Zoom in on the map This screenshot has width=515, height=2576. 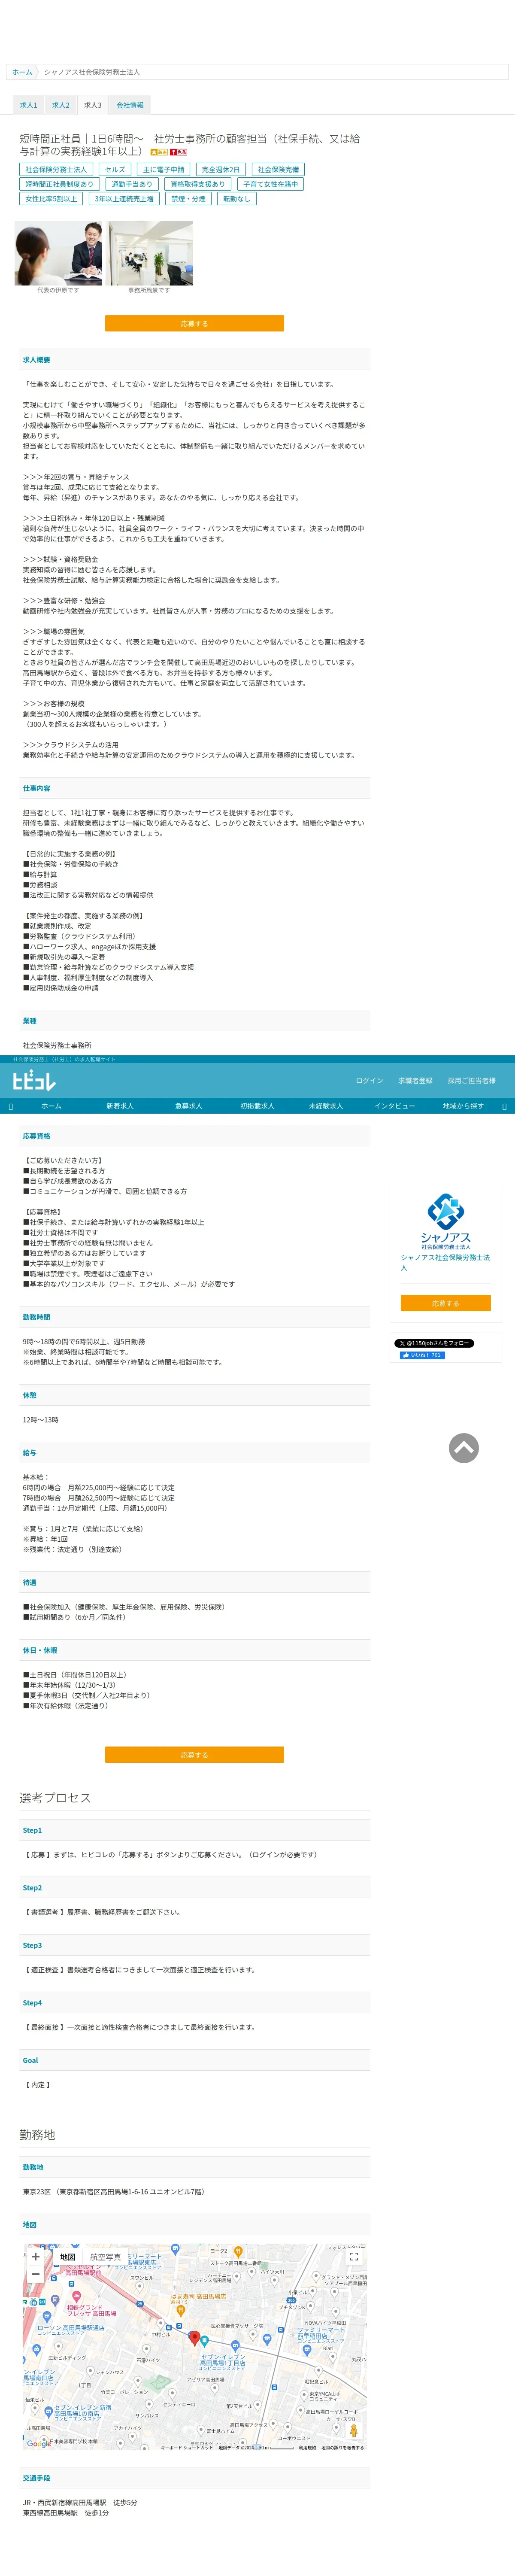click(36, 2256)
